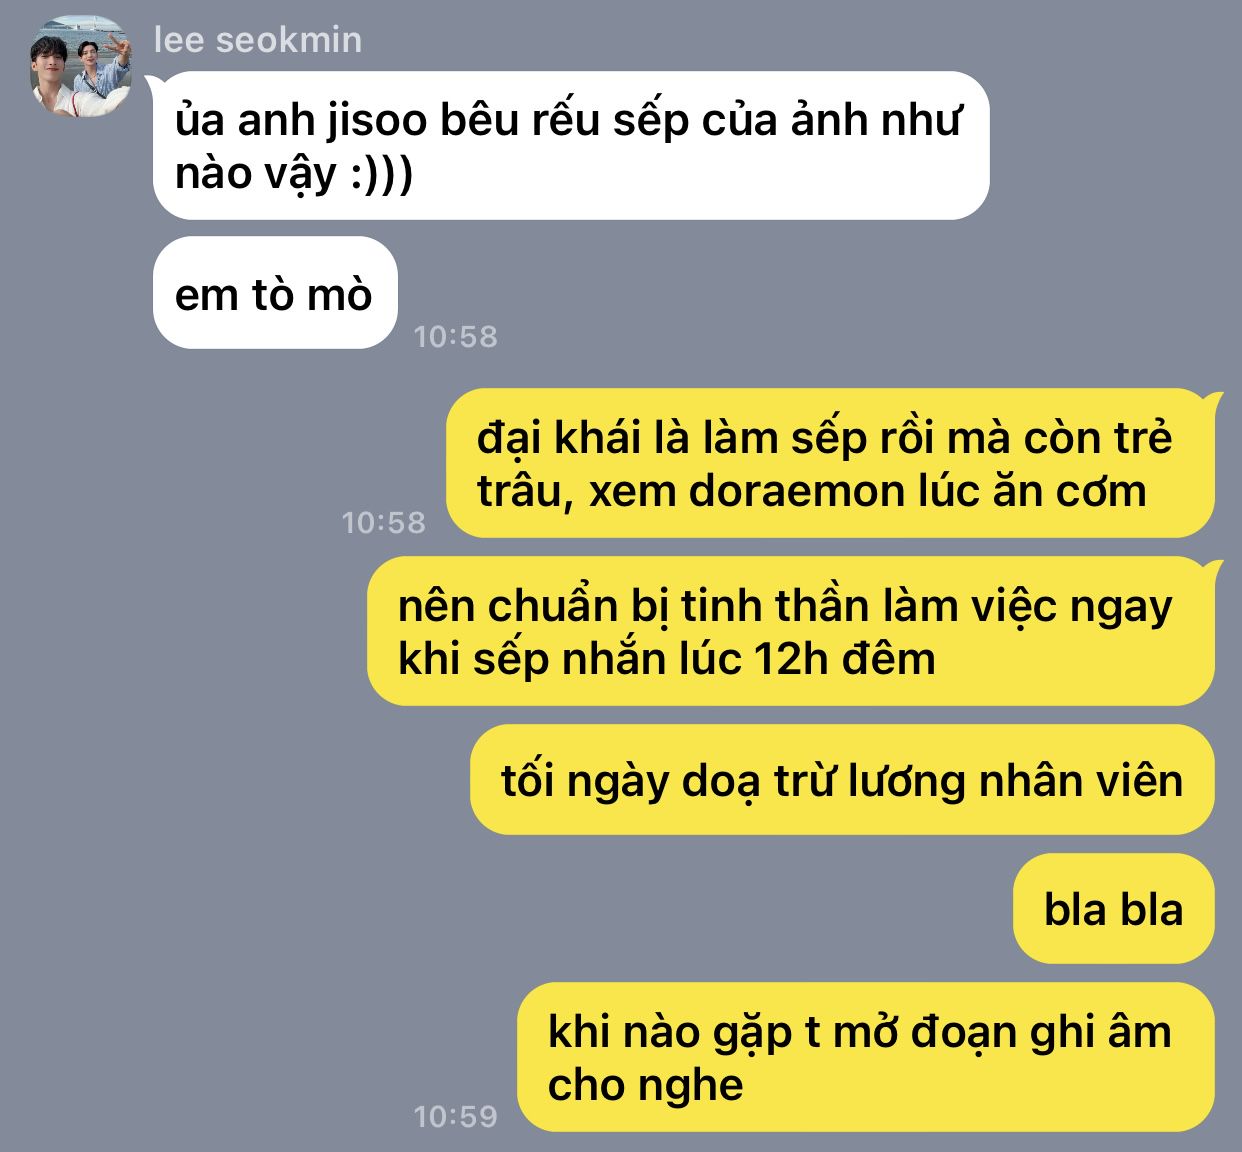Click the 10:58 timestamp next to the yellow bubble
The width and height of the screenshot is (1242, 1152).
click(383, 522)
